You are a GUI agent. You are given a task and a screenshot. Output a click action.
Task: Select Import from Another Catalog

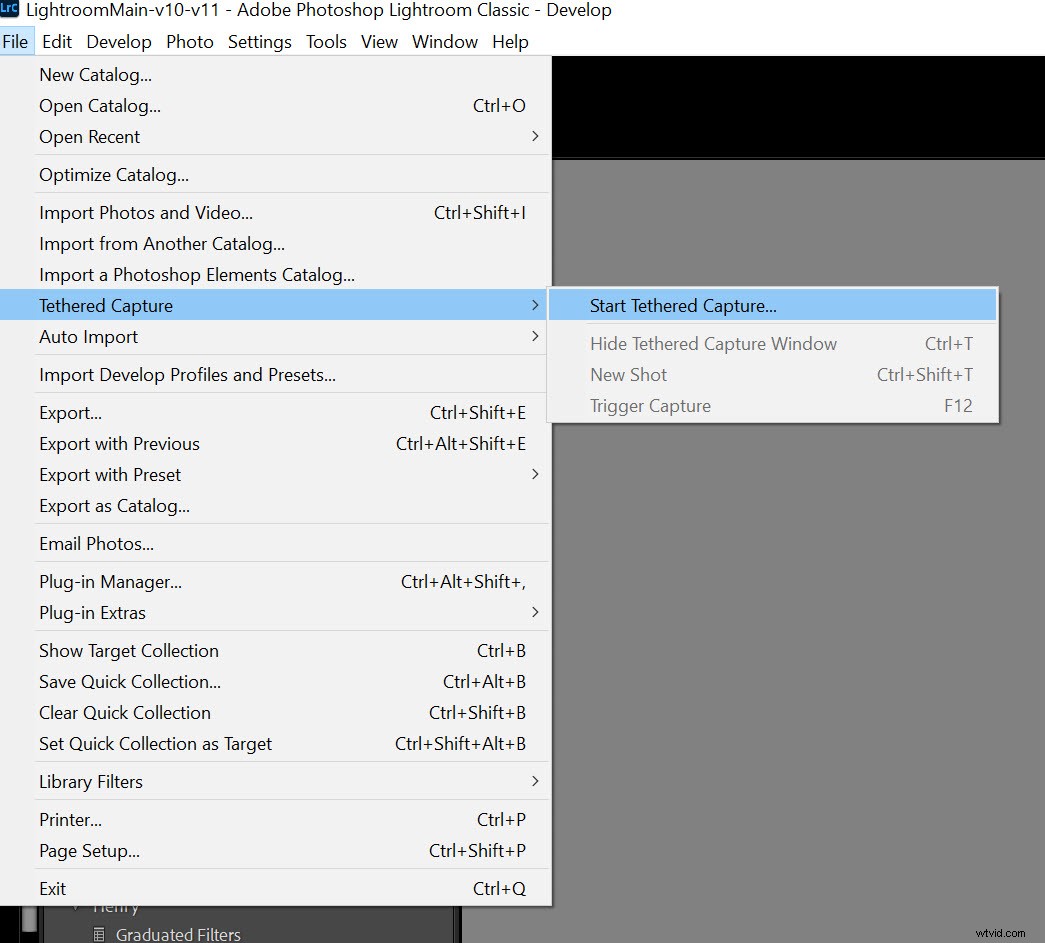pos(275,244)
